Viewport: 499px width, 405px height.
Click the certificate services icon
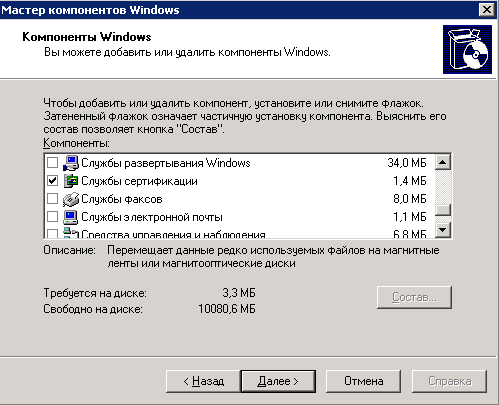pos(71,181)
